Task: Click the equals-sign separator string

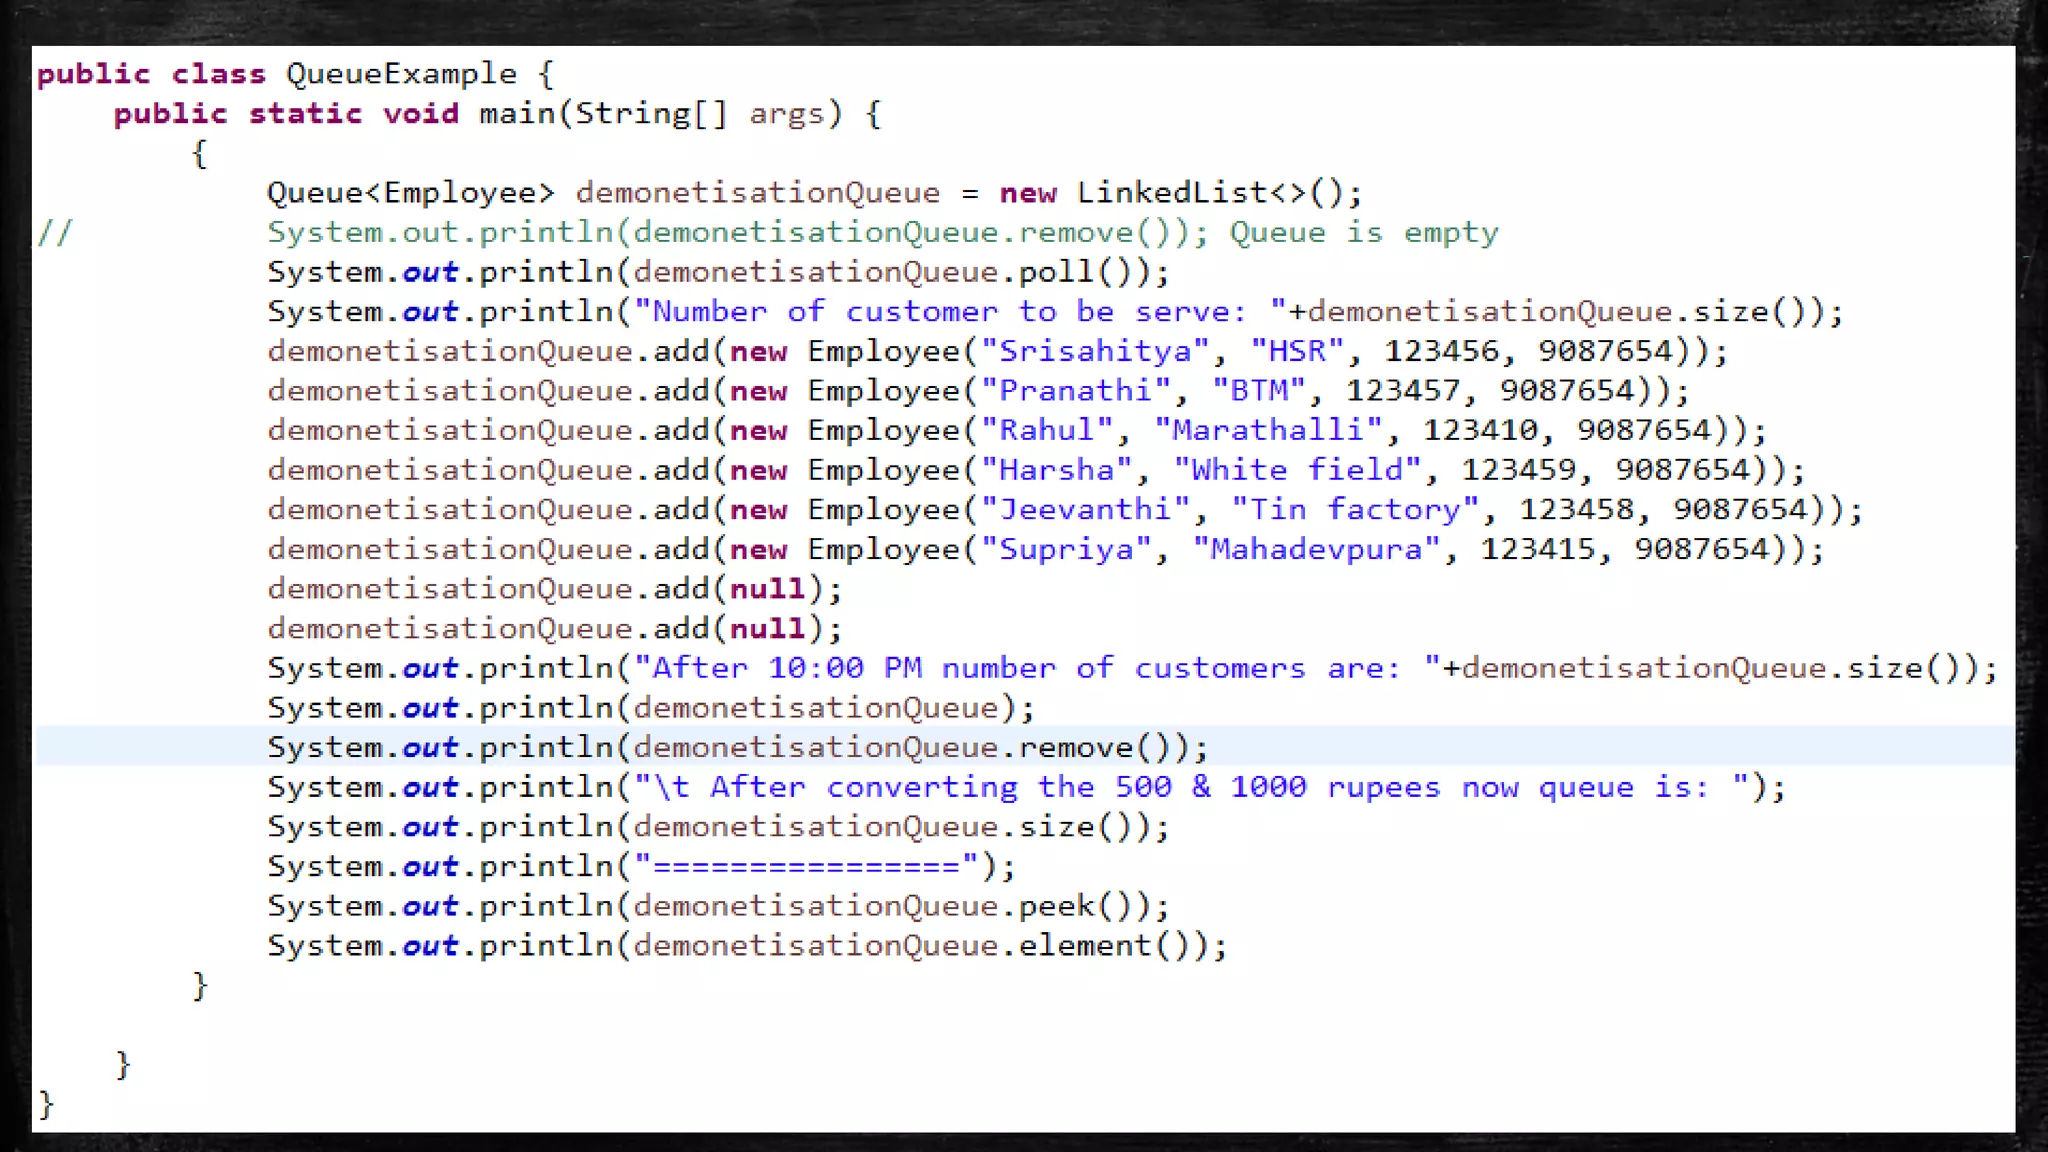Action: click(x=808, y=866)
